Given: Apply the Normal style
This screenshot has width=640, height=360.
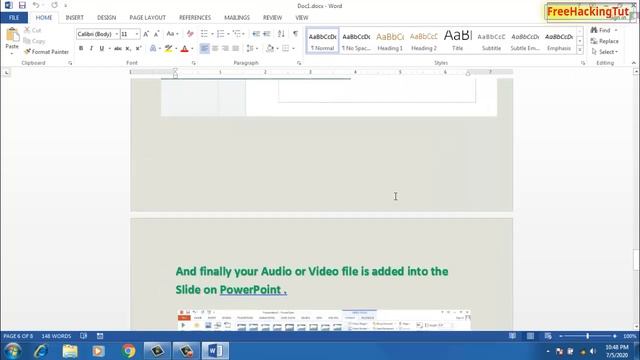Looking at the screenshot, I should click(x=322, y=41).
